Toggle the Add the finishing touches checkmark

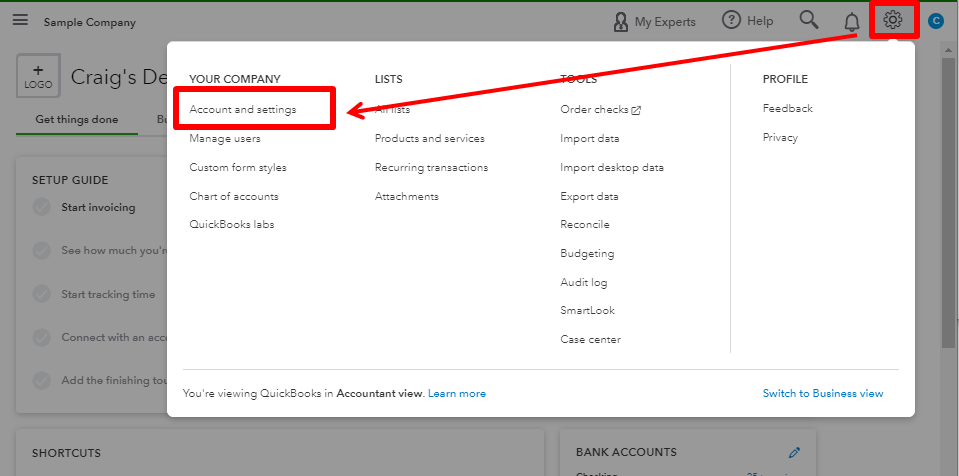point(42,381)
